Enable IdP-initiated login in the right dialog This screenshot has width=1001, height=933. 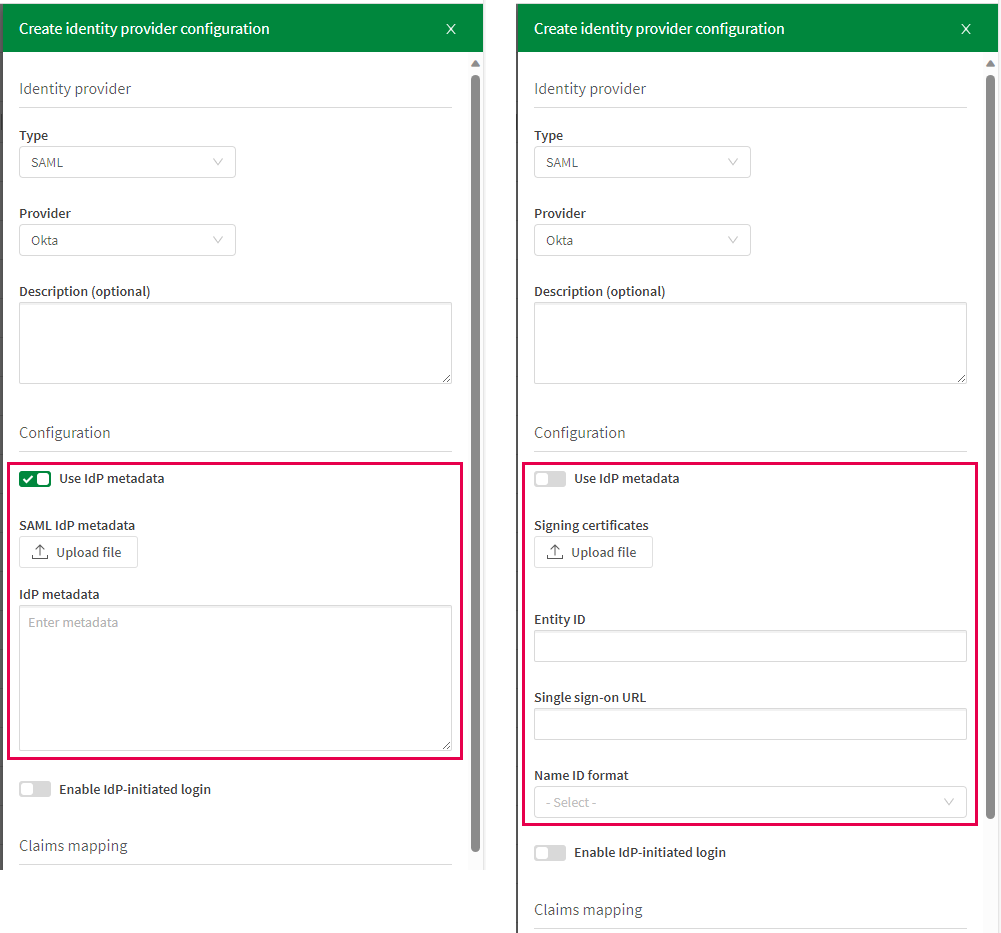coord(549,852)
